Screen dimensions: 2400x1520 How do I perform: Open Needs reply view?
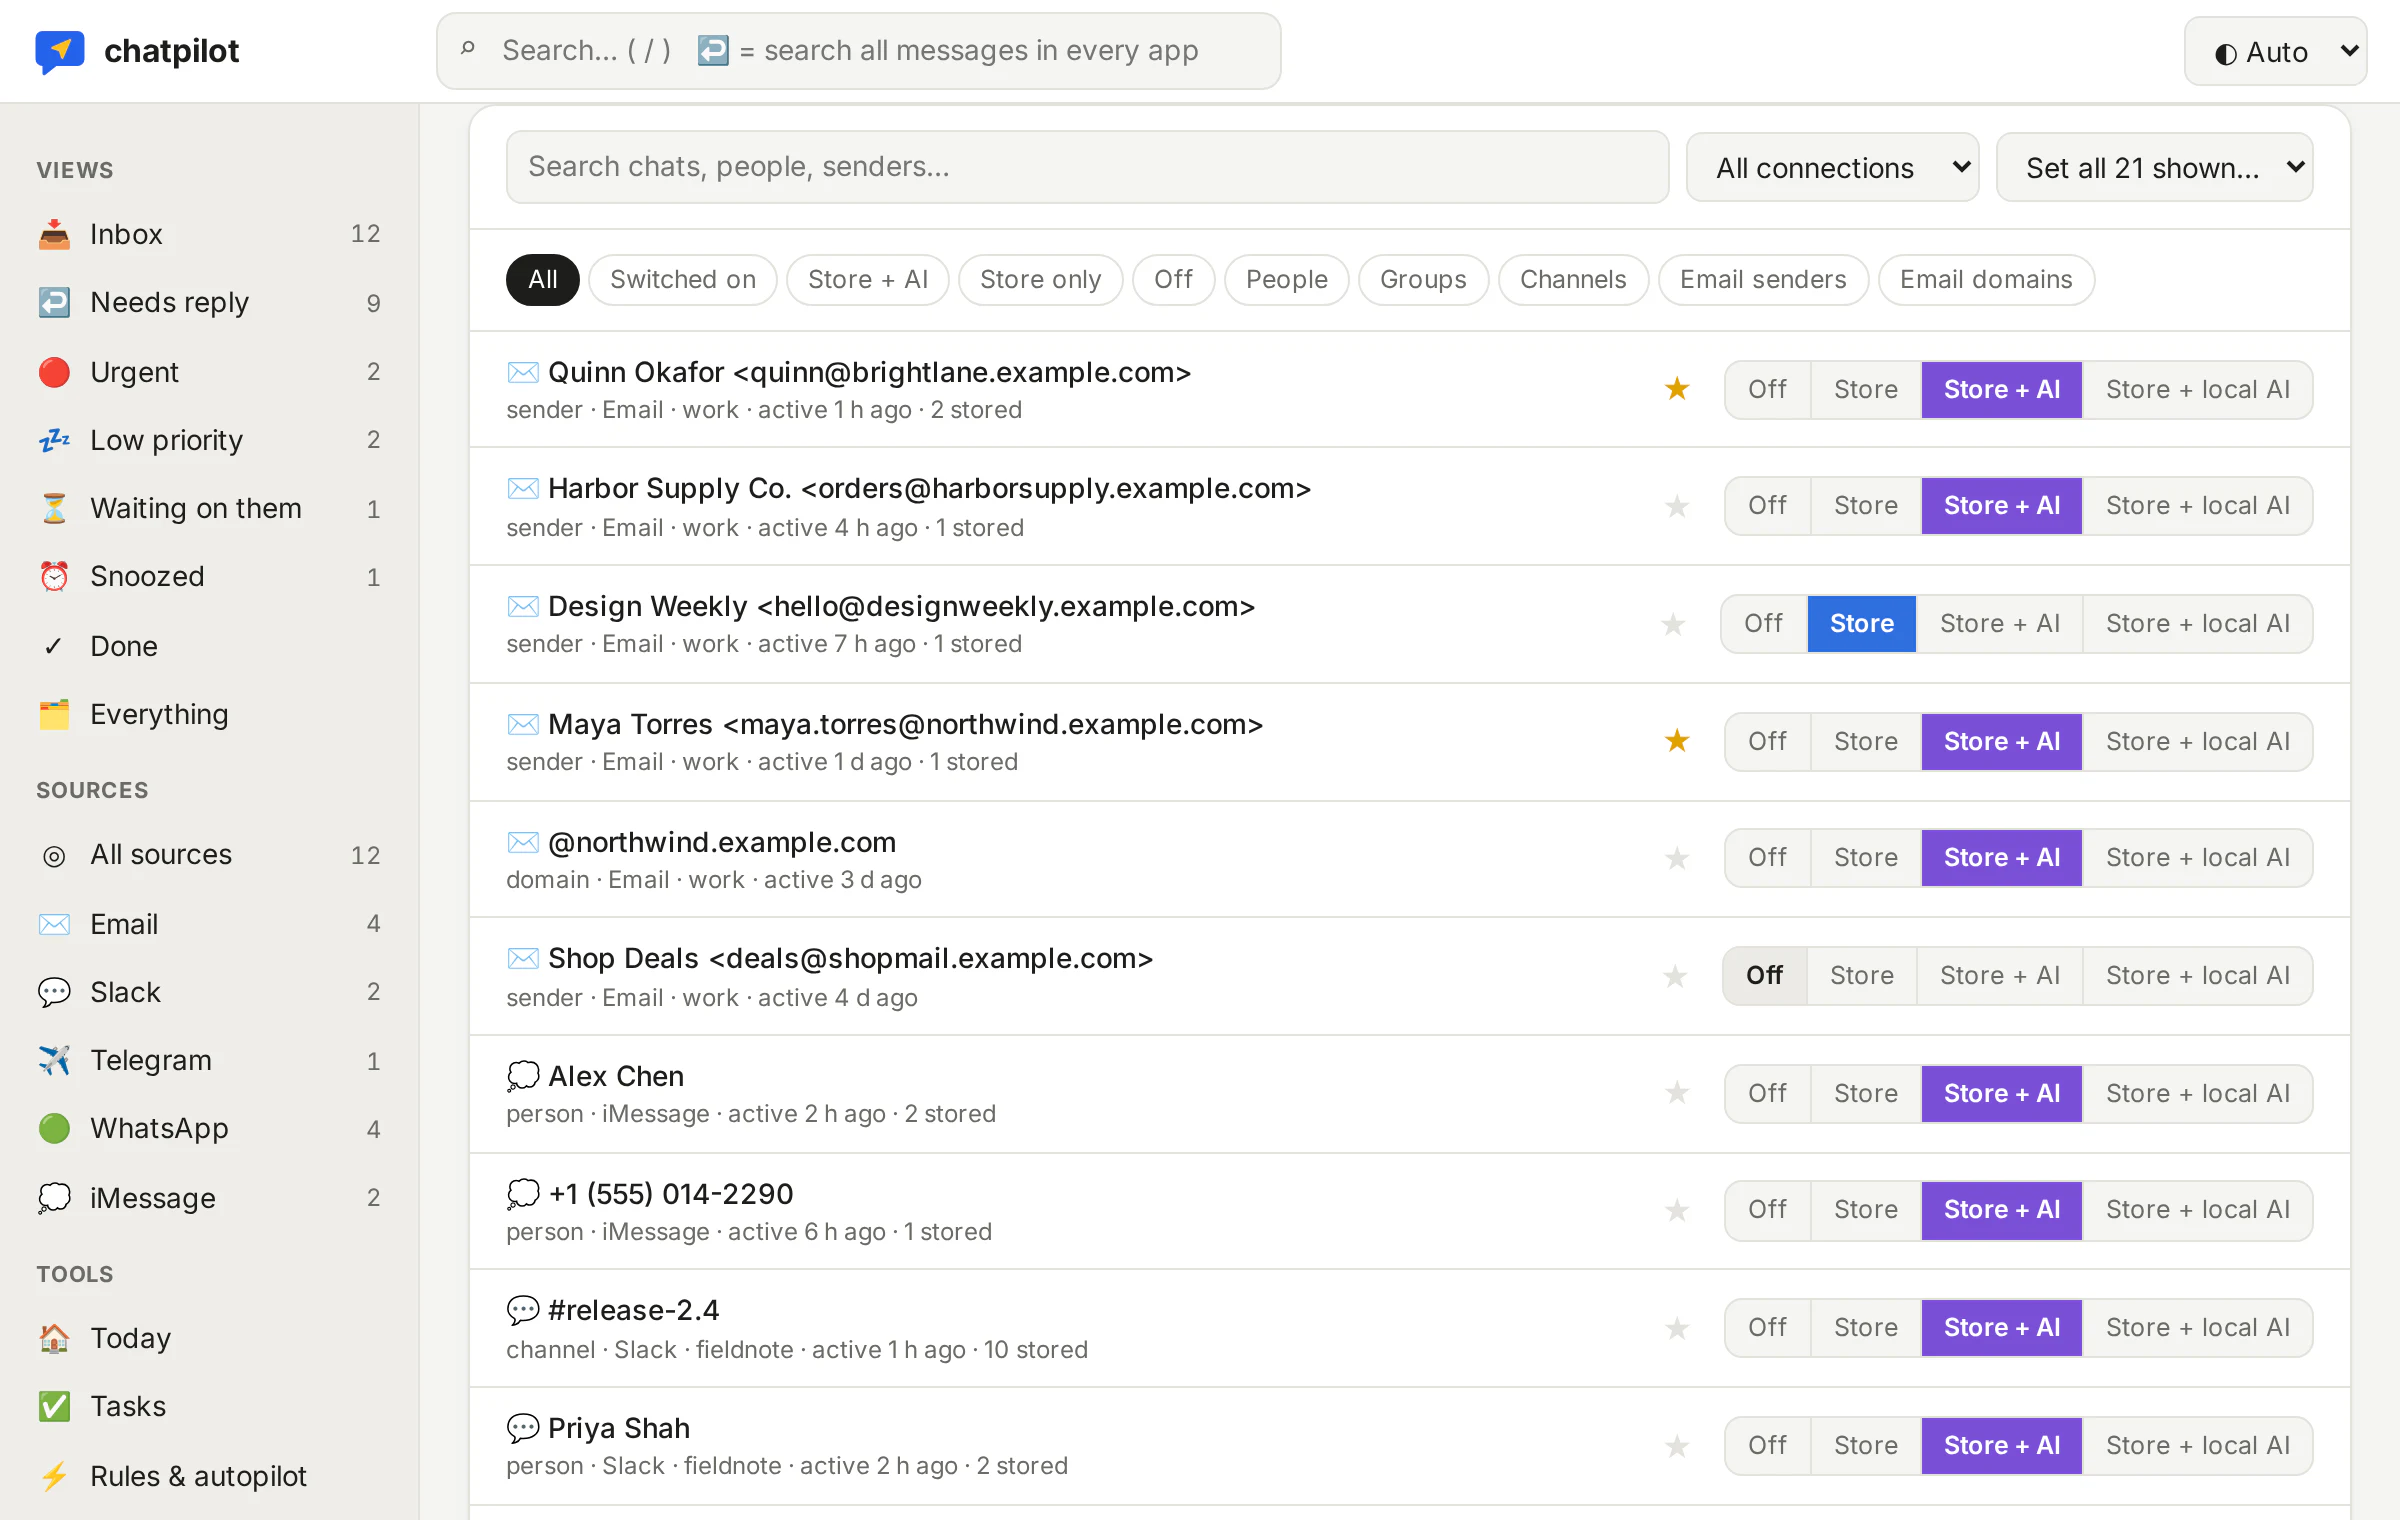[209, 302]
